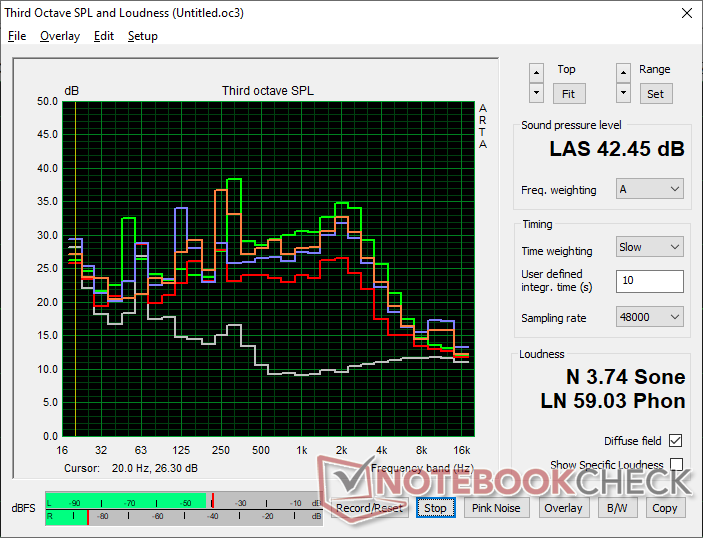
Task: Click the user defined integration time field
Action: [x=649, y=281]
